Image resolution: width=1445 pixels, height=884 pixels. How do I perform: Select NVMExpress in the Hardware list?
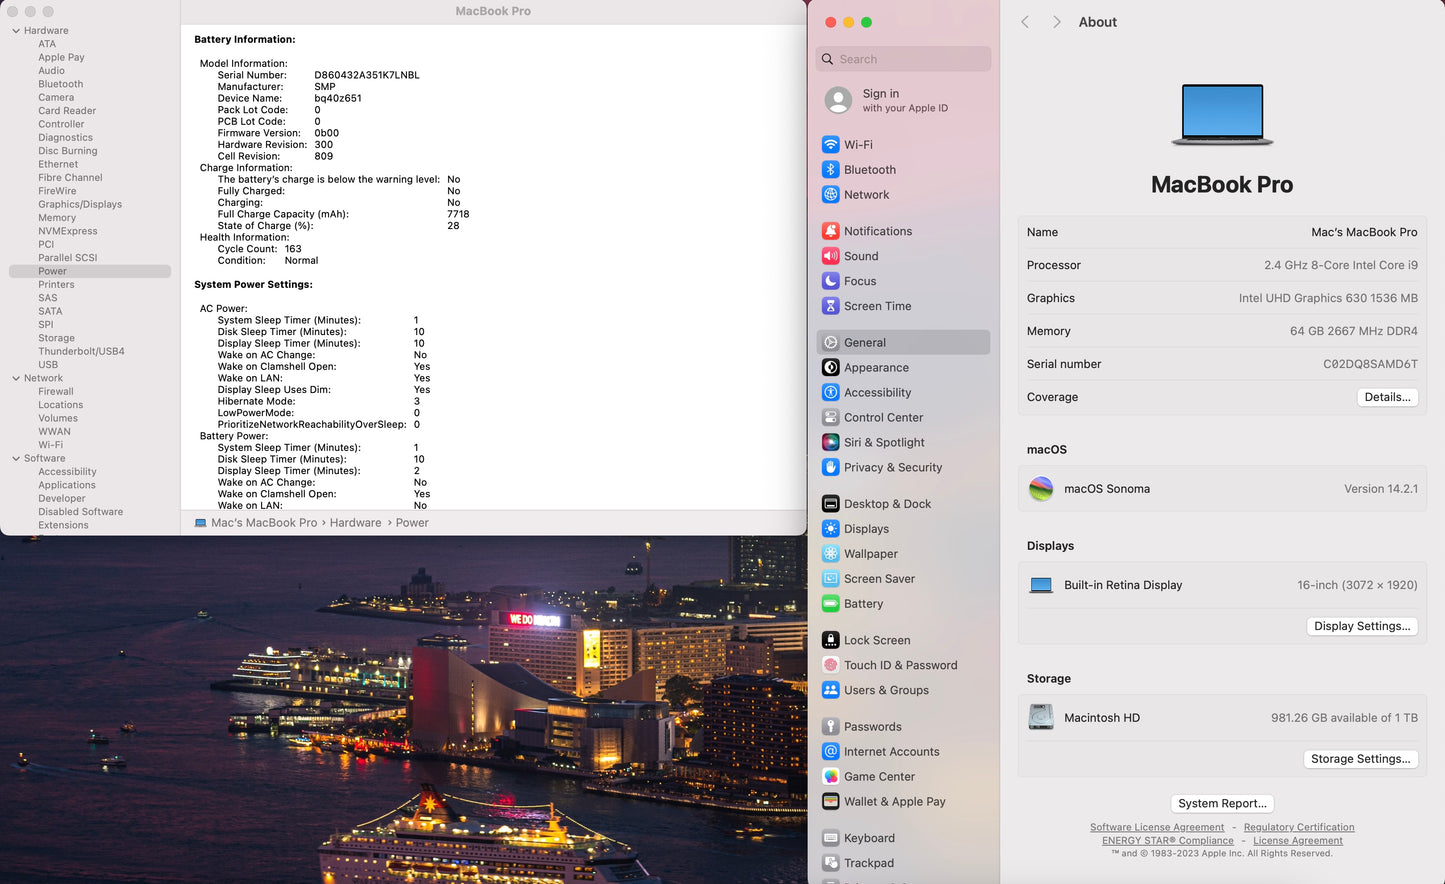pyautogui.click(x=68, y=231)
